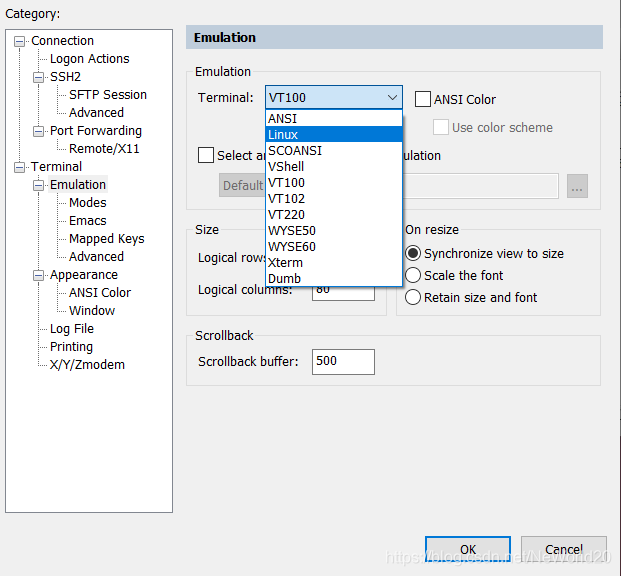Click the Logical columns field
Image resolution: width=621 pixels, height=576 pixels.
pos(343,293)
